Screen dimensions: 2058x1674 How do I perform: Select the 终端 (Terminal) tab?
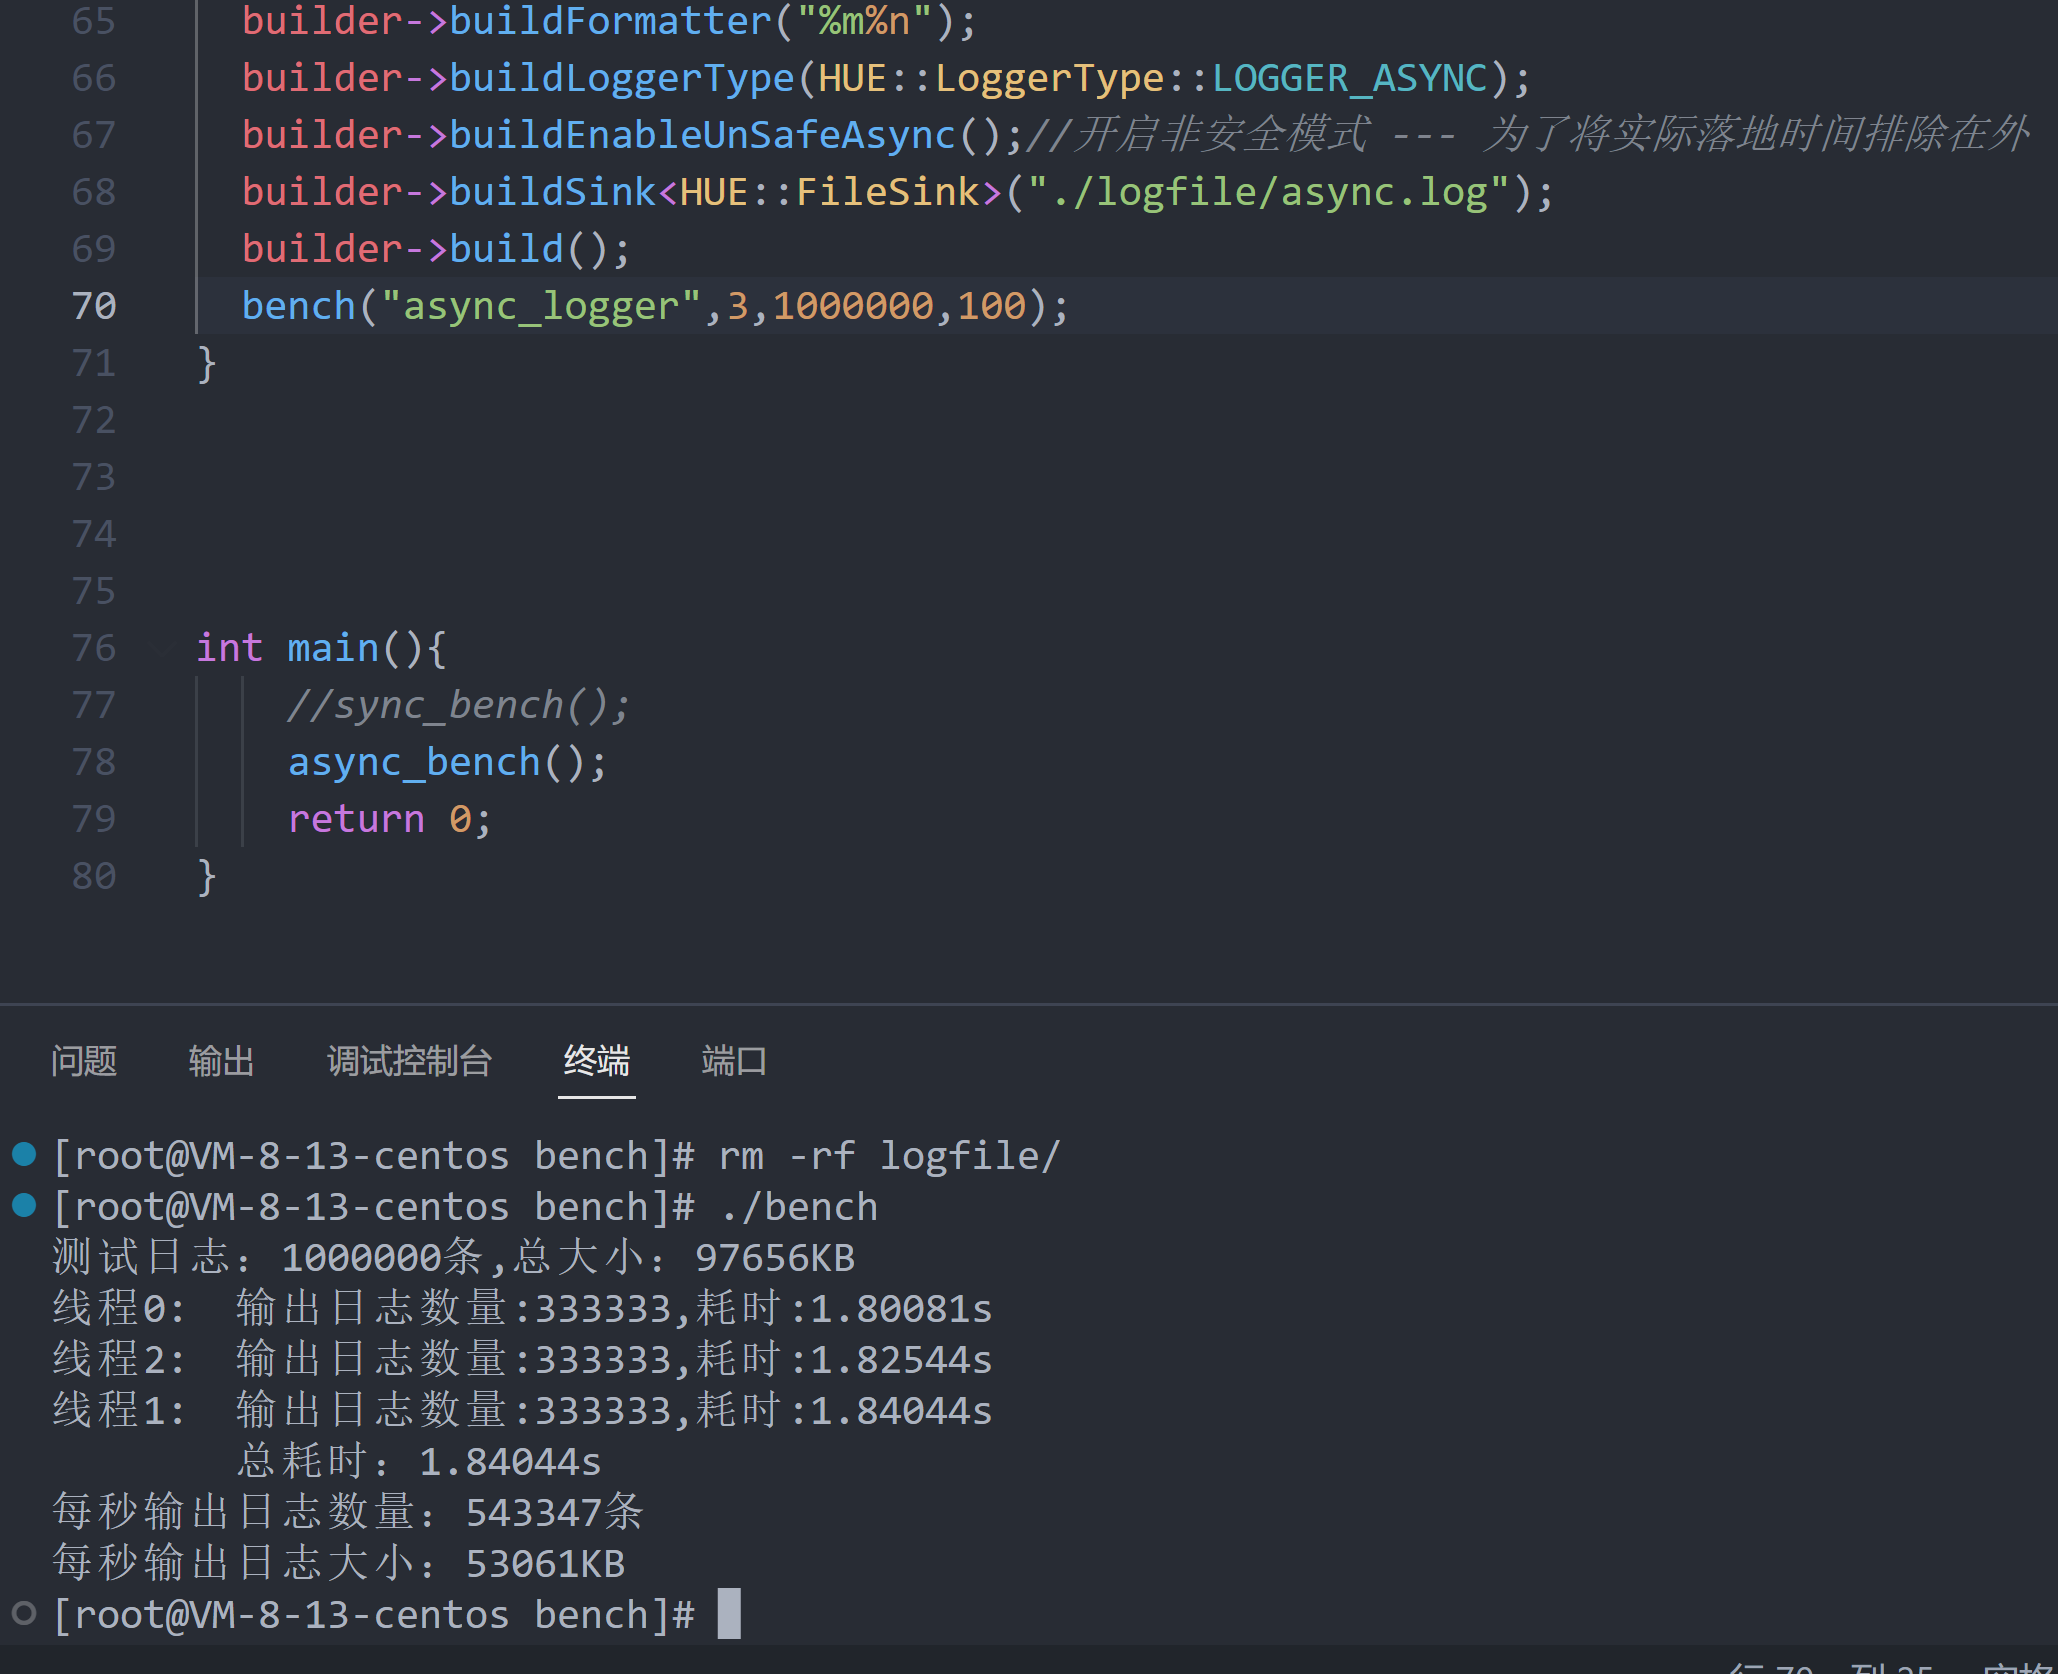click(596, 1061)
